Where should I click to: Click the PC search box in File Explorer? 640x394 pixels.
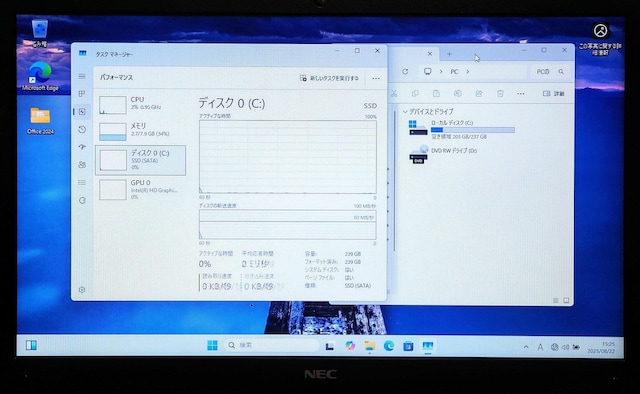[x=549, y=71]
